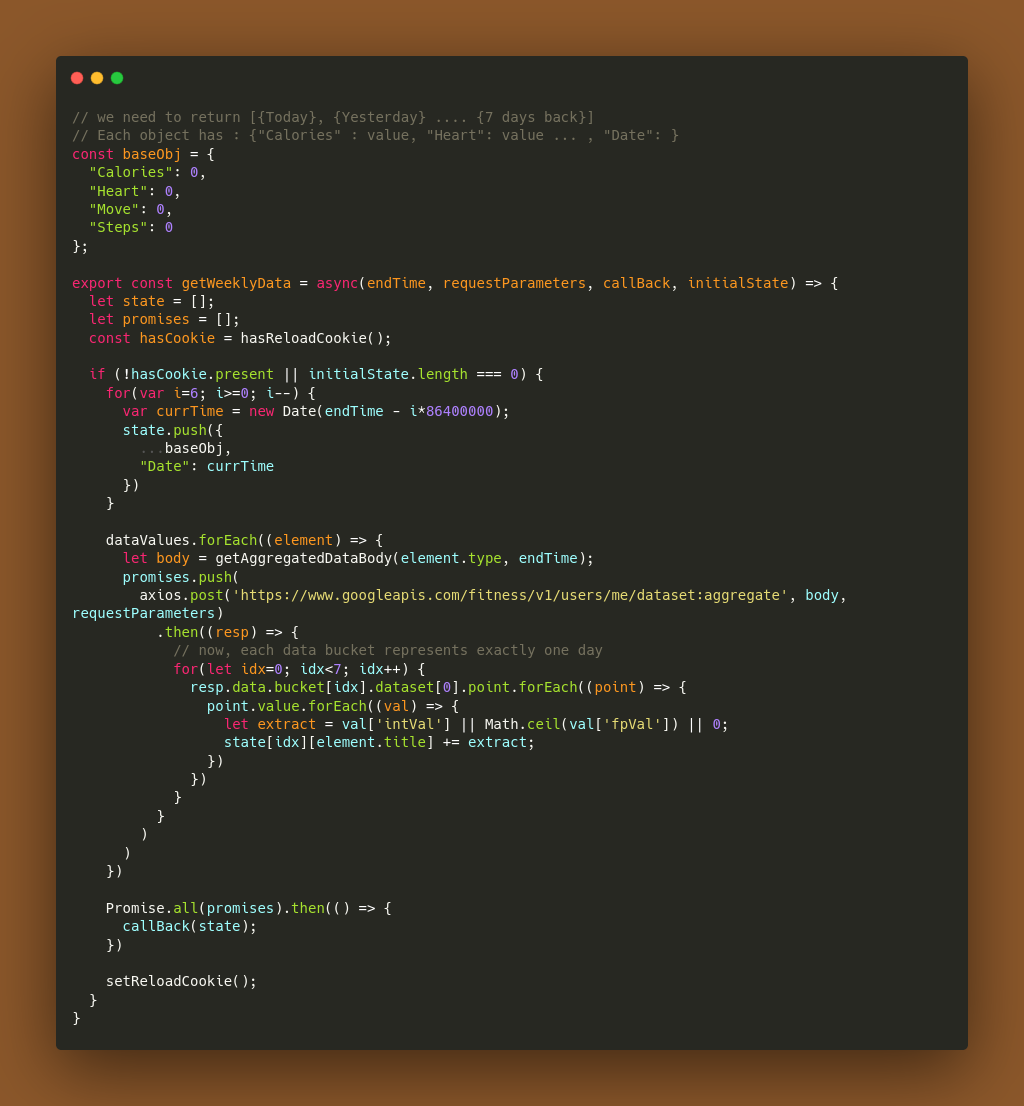Screen dimensions: 1024x1106
Task: Click 'Promise.all(promises)' call
Action: [194, 908]
